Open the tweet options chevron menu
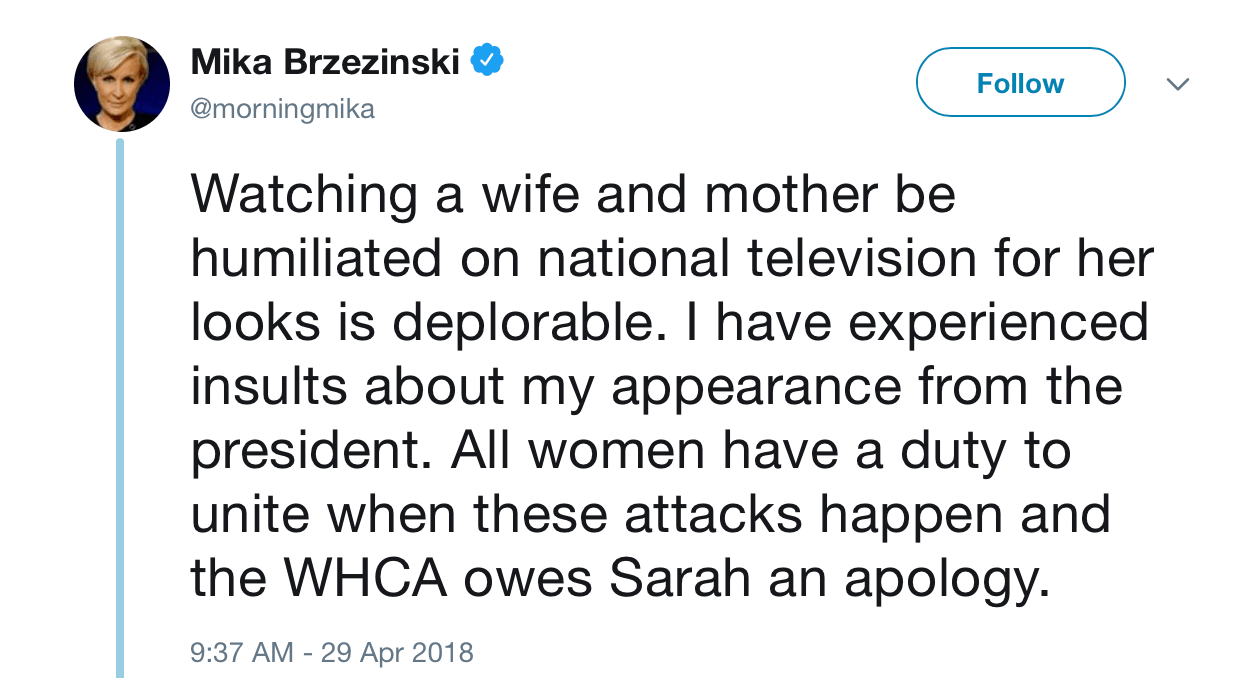 pos(1178,84)
